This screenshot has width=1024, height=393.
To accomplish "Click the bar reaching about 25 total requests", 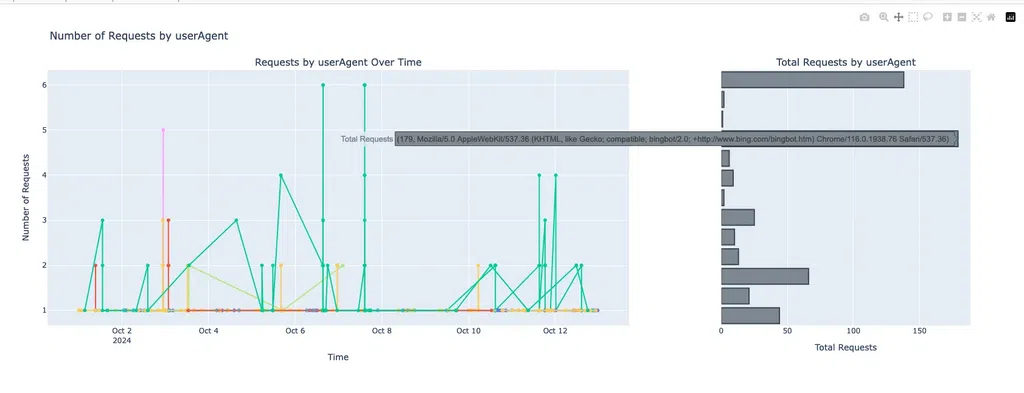I will tap(738, 217).
